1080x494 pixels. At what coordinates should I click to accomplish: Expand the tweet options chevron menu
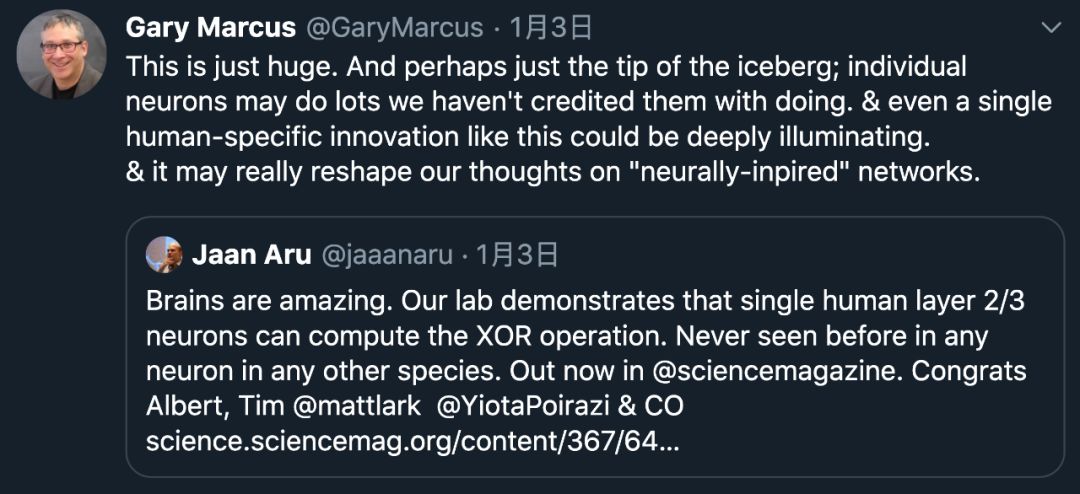click(x=1050, y=28)
